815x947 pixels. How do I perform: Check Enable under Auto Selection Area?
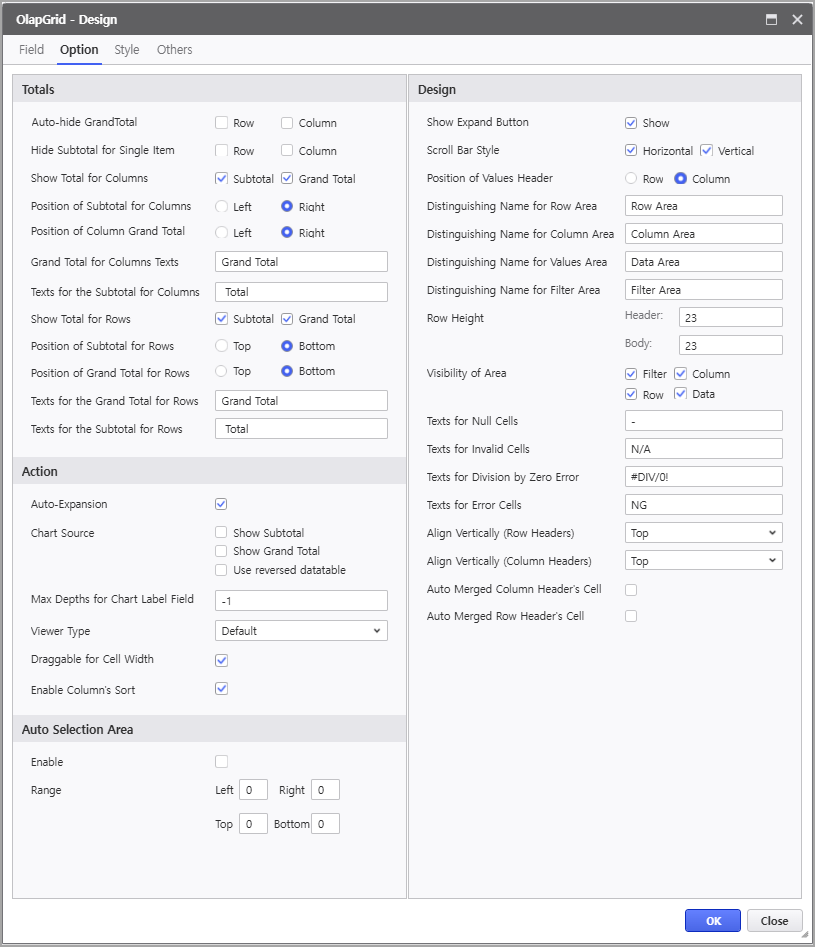click(222, 762)
